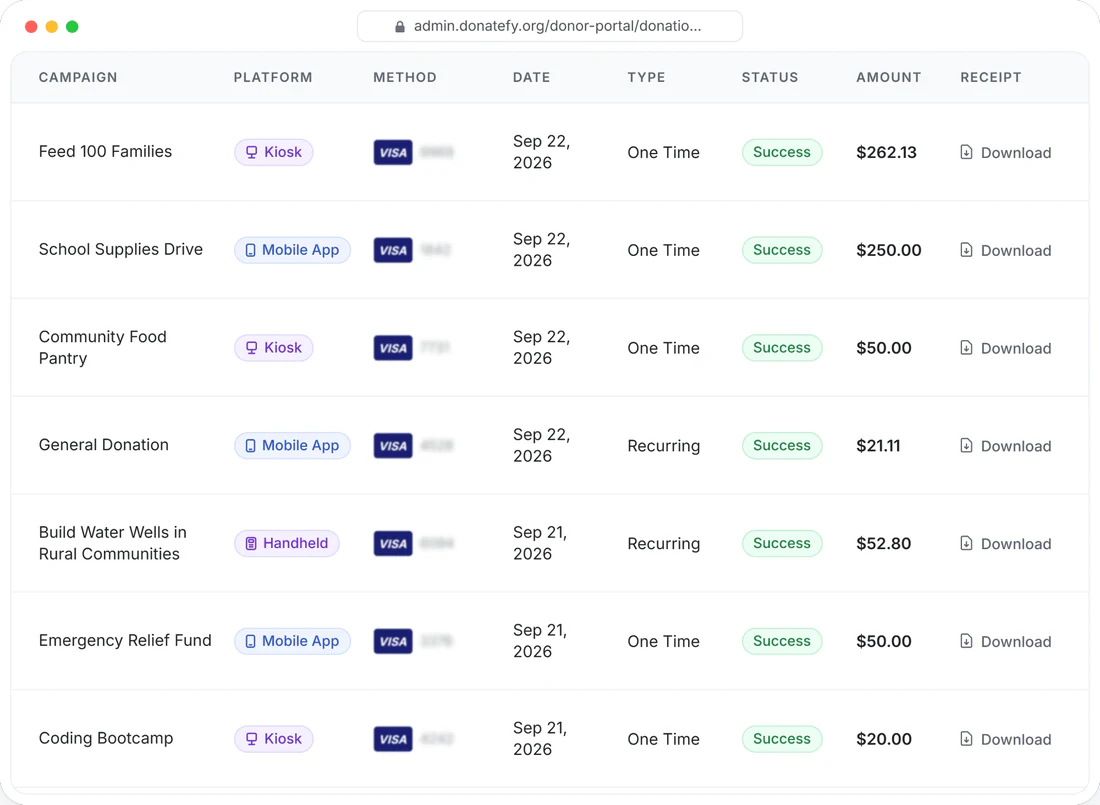Click Success status for General Donation
1100x805 pixels.
(782, 446)
